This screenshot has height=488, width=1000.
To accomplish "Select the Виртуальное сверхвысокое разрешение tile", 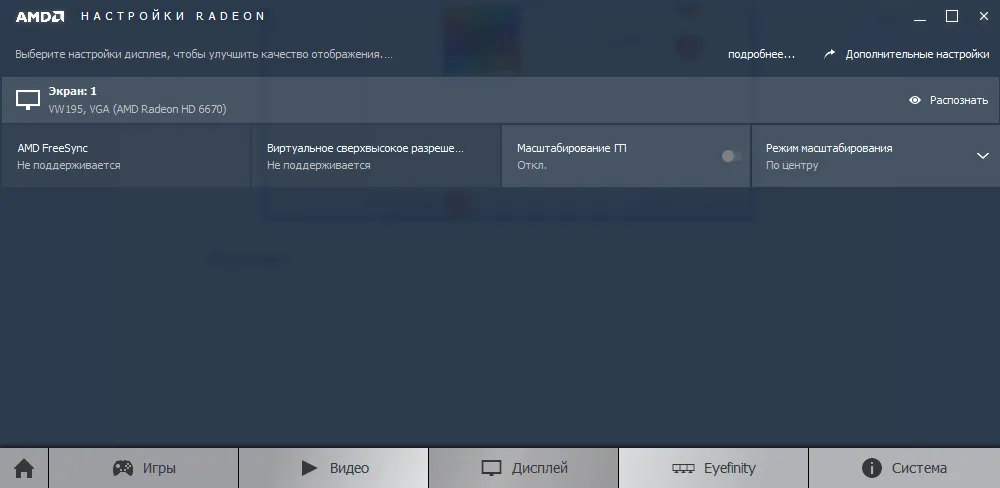I will (376, 156).
